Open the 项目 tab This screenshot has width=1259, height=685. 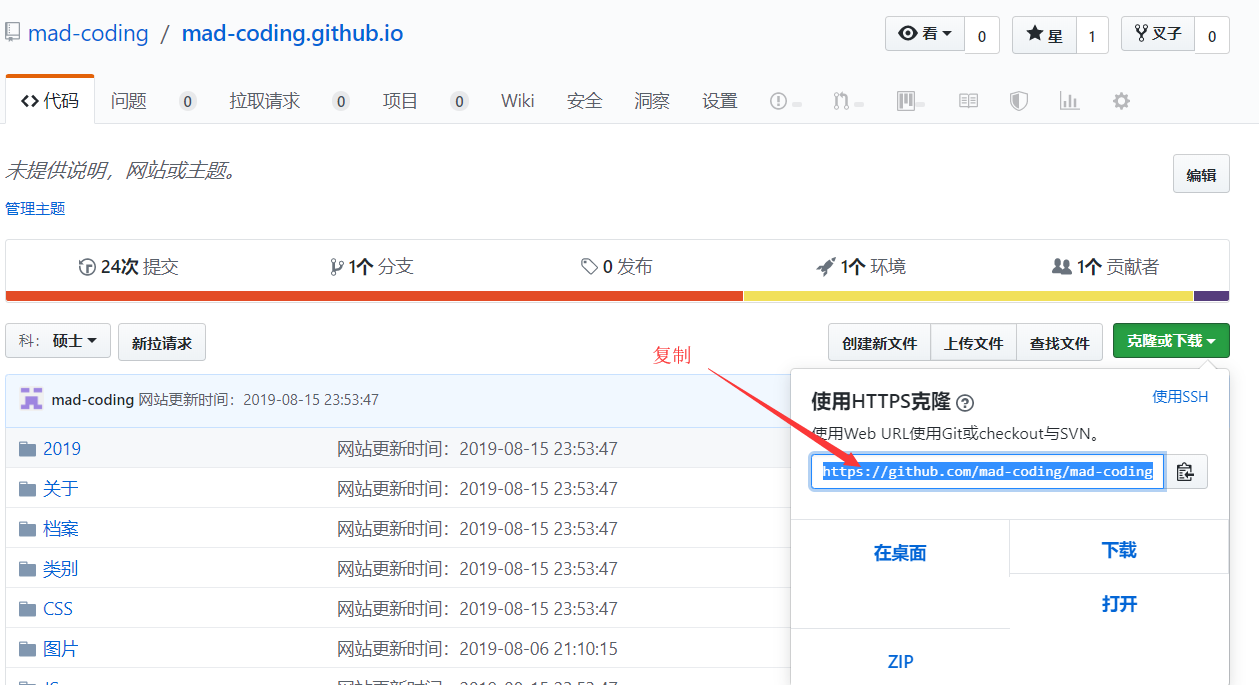400,101
